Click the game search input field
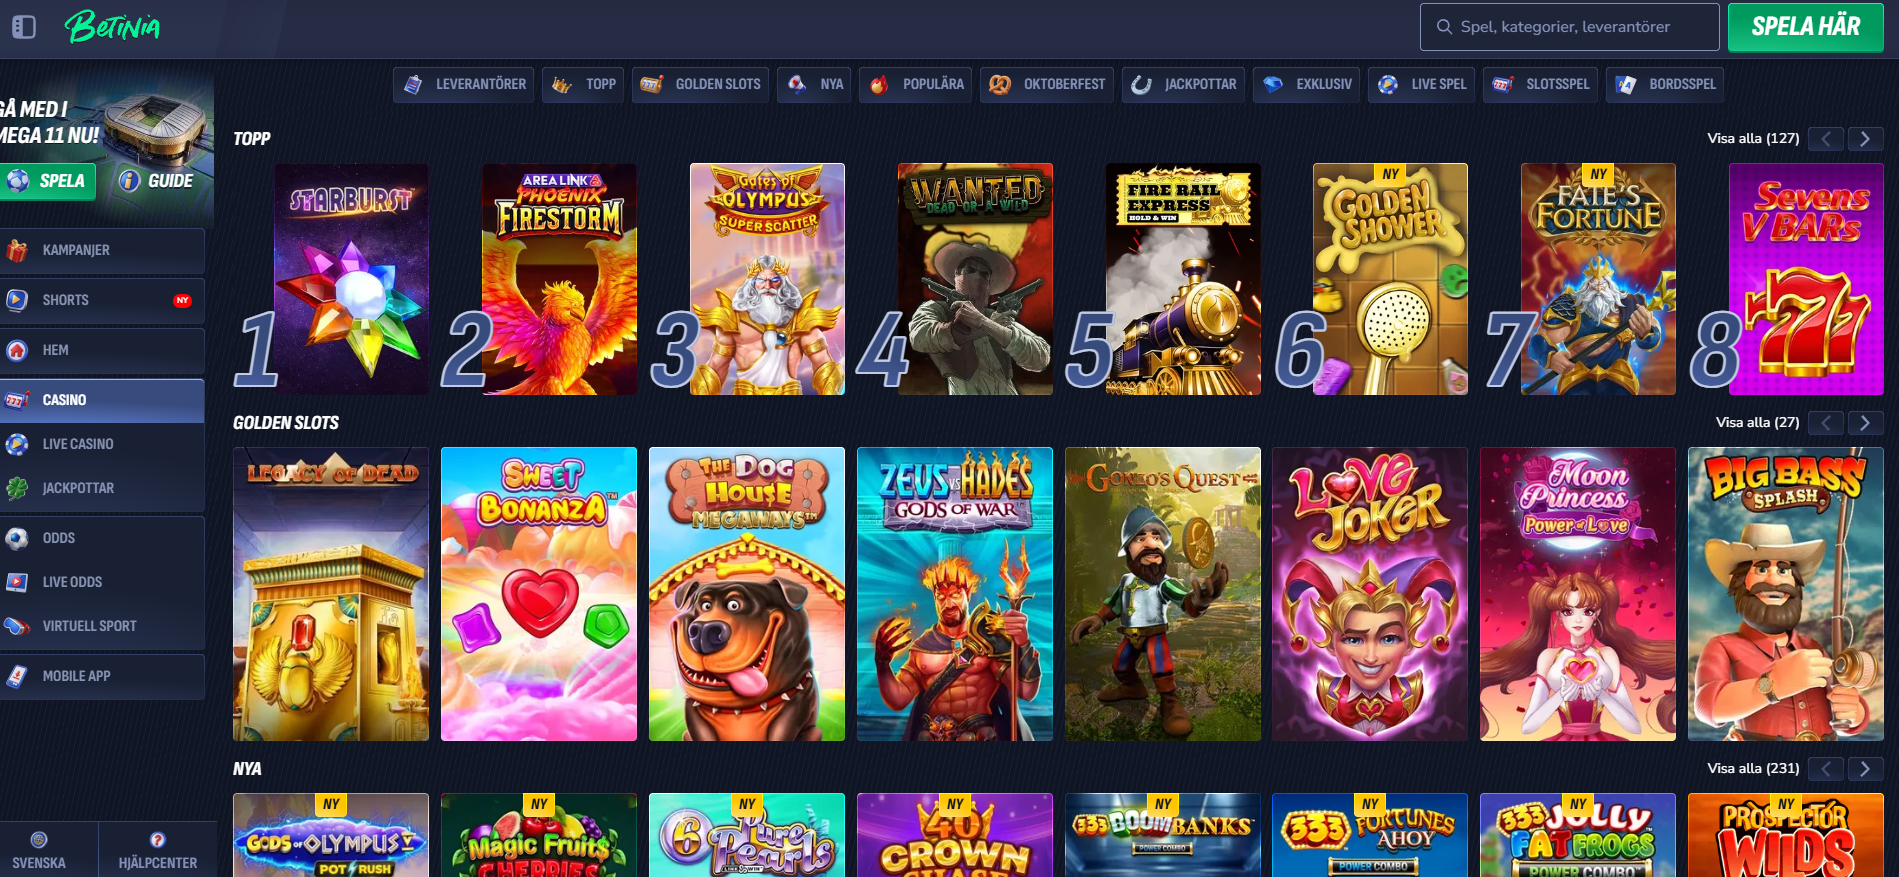This screenshot has height=877, width=1899. pyautogui.click(x=1570, y=27)
